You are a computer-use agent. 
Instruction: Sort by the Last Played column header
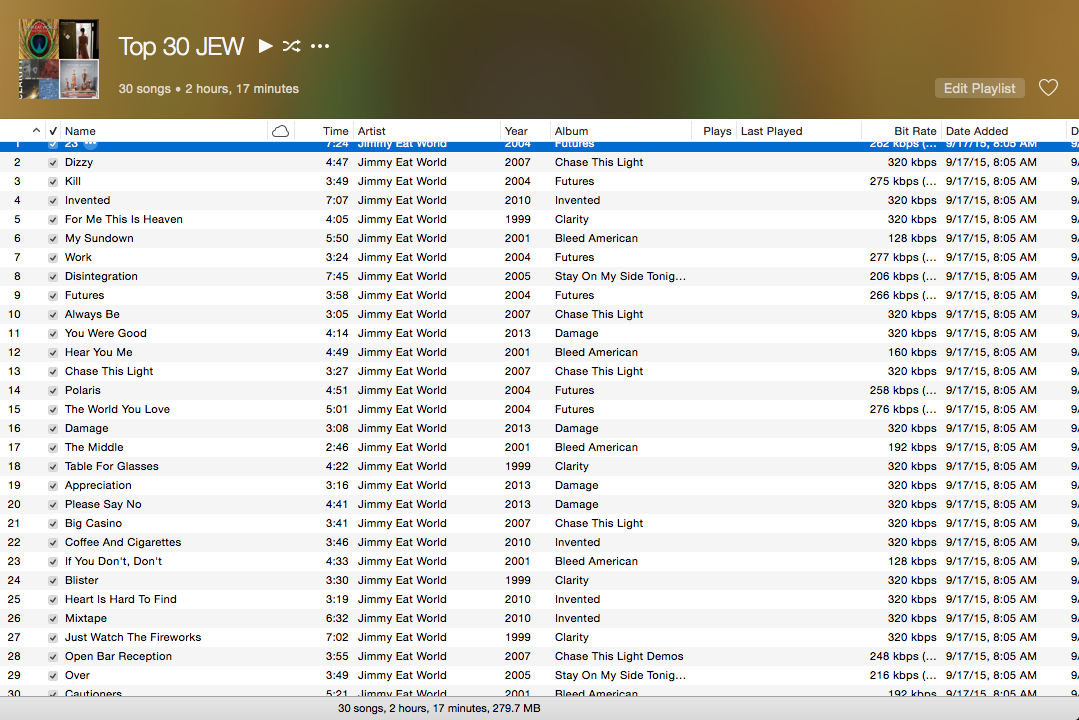tap(771, 131)
